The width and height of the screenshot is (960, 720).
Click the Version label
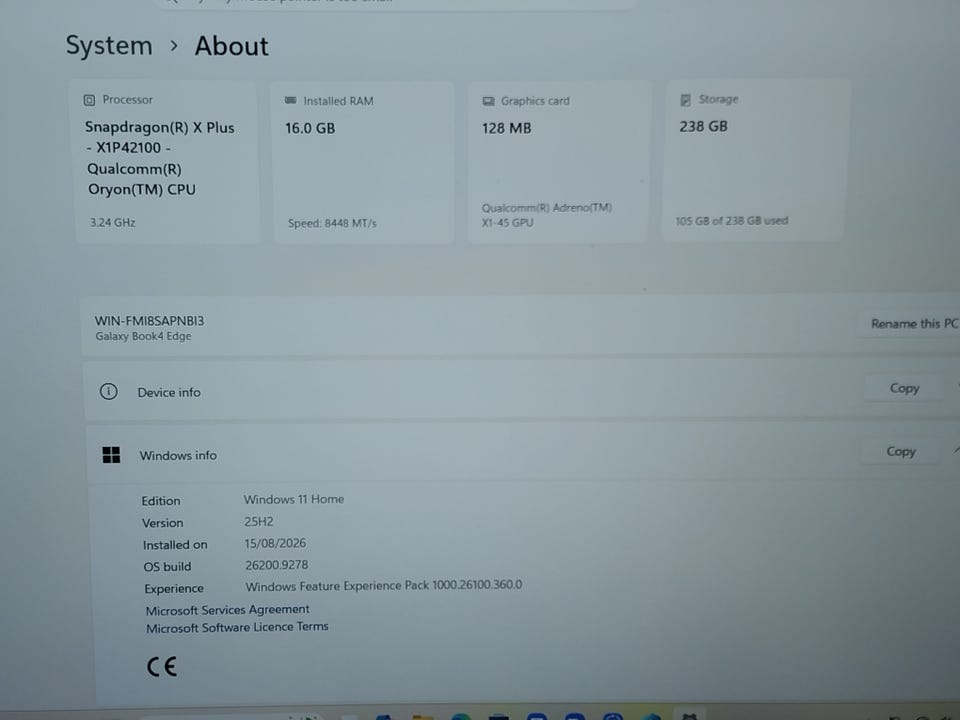click(163, 523)
